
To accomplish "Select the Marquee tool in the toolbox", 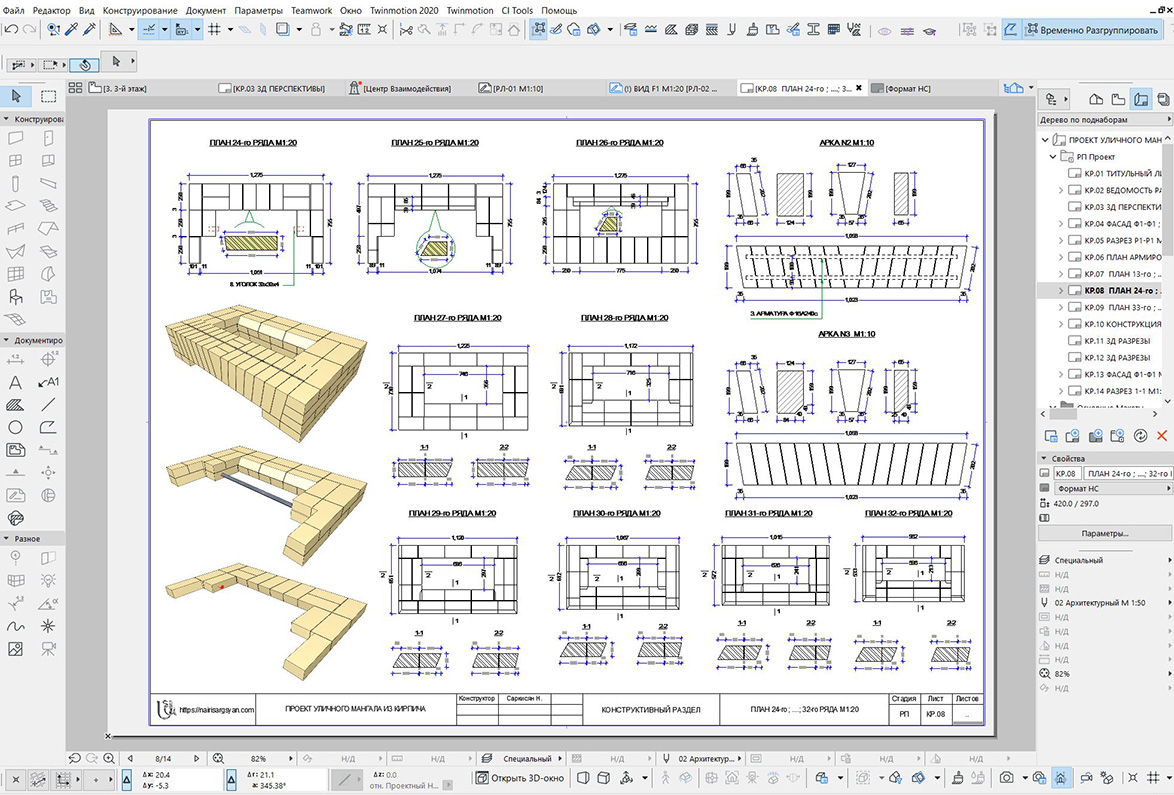I will coord(48,96).
